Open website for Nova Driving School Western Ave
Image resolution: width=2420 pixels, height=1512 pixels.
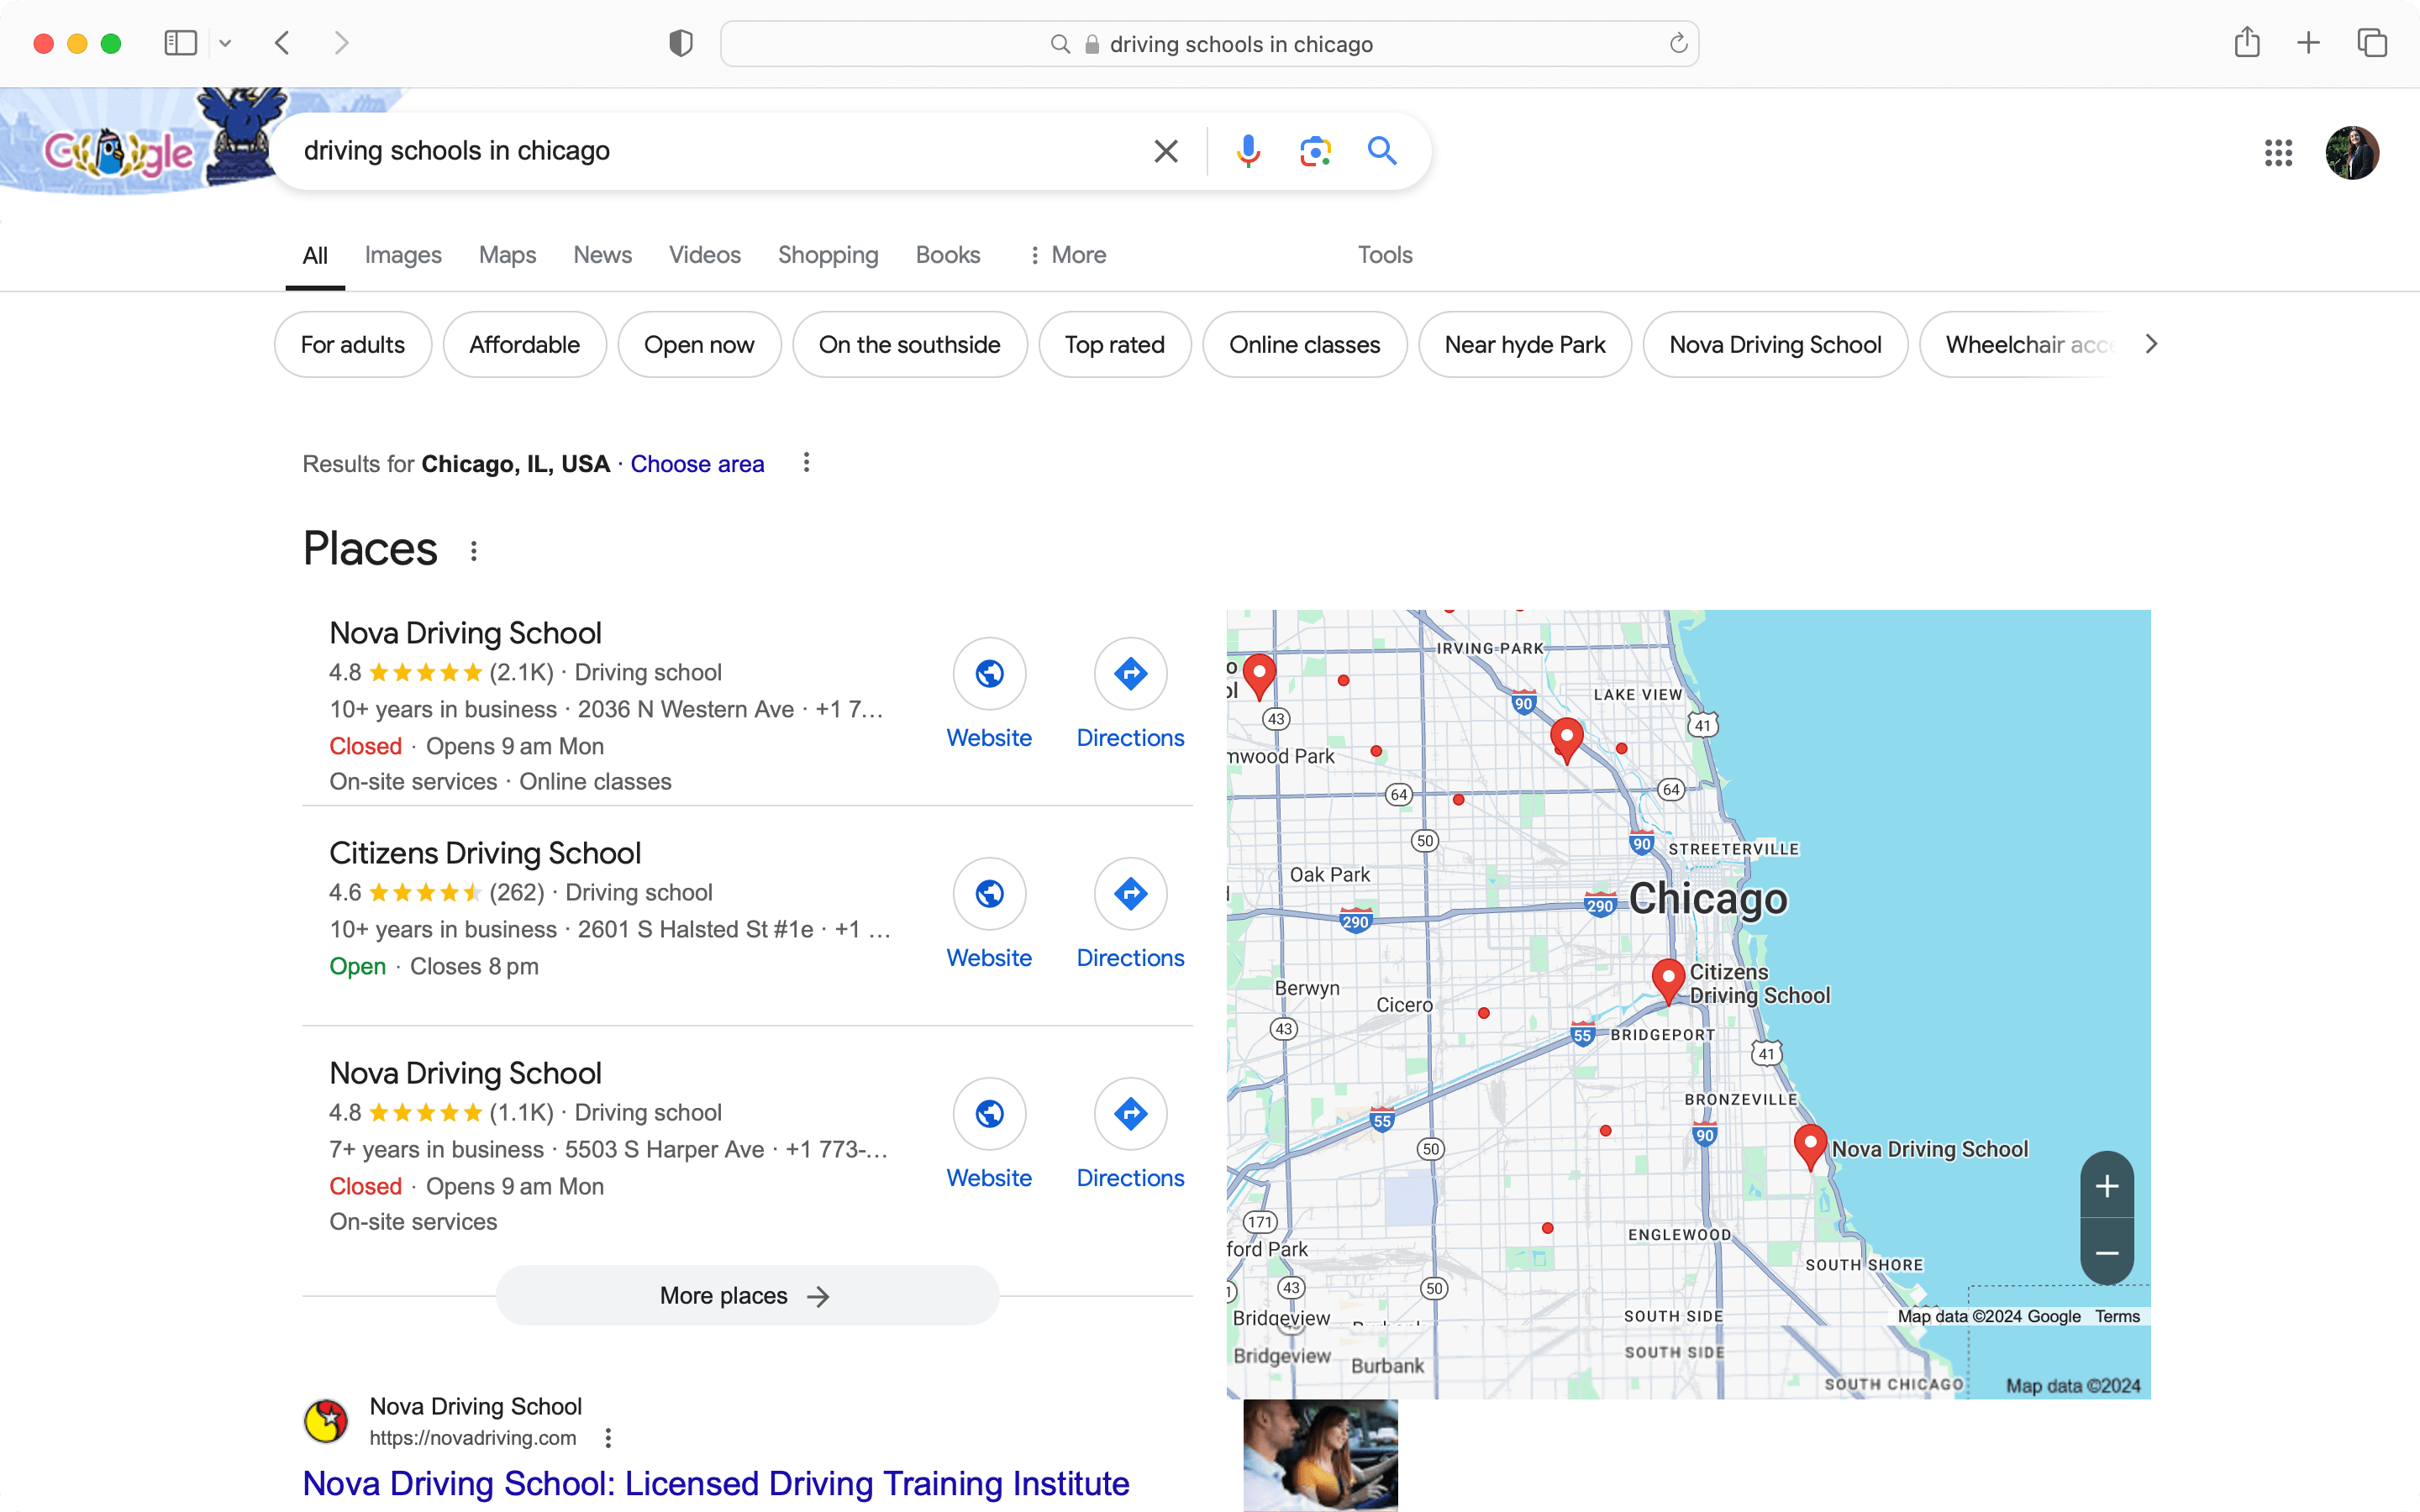[989, 694]
